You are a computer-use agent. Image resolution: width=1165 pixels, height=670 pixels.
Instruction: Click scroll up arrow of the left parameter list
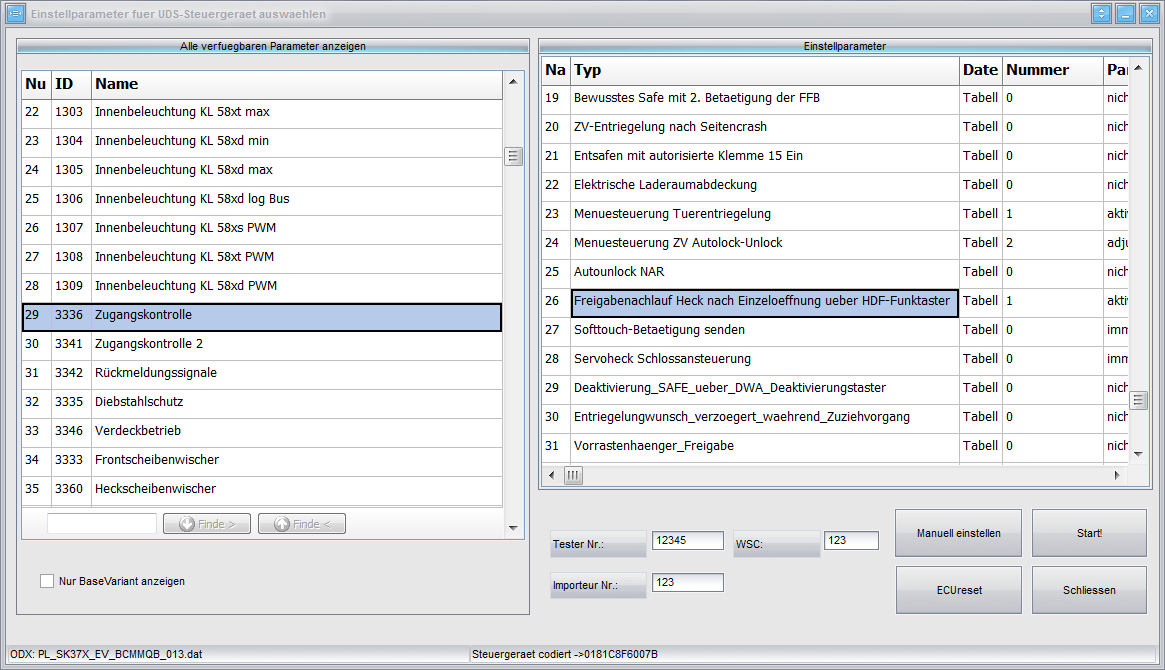tap(513, 82)
